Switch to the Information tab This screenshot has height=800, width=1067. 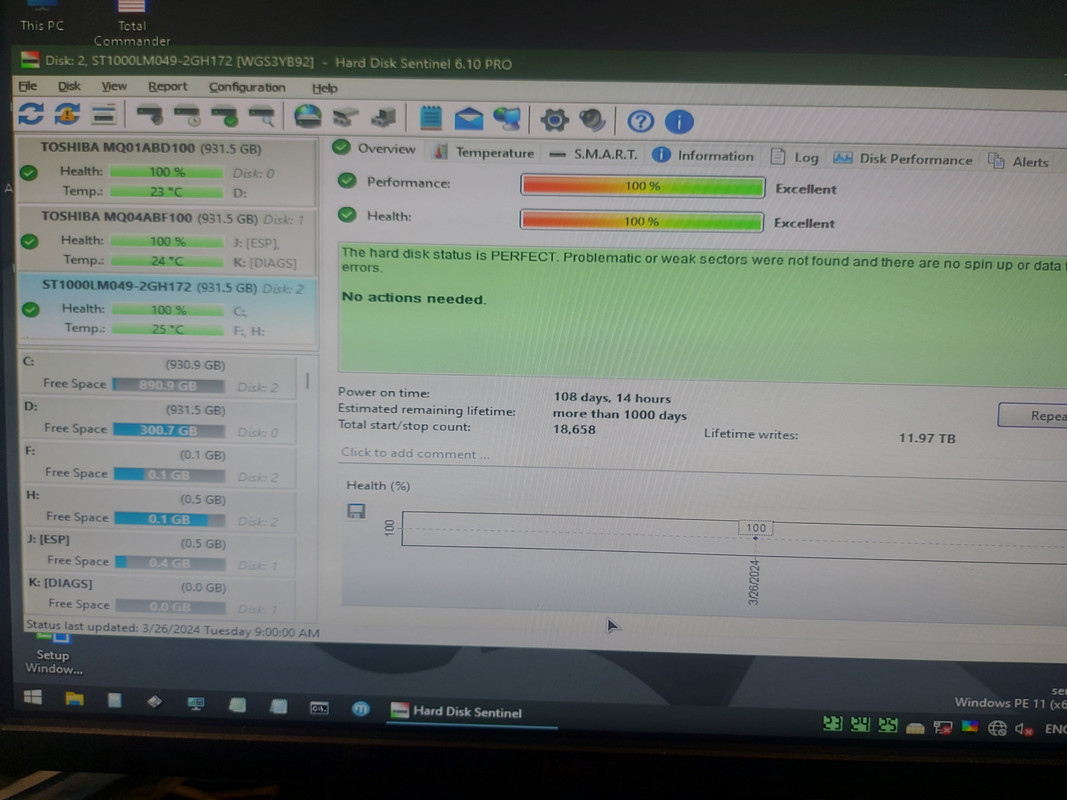703,156
